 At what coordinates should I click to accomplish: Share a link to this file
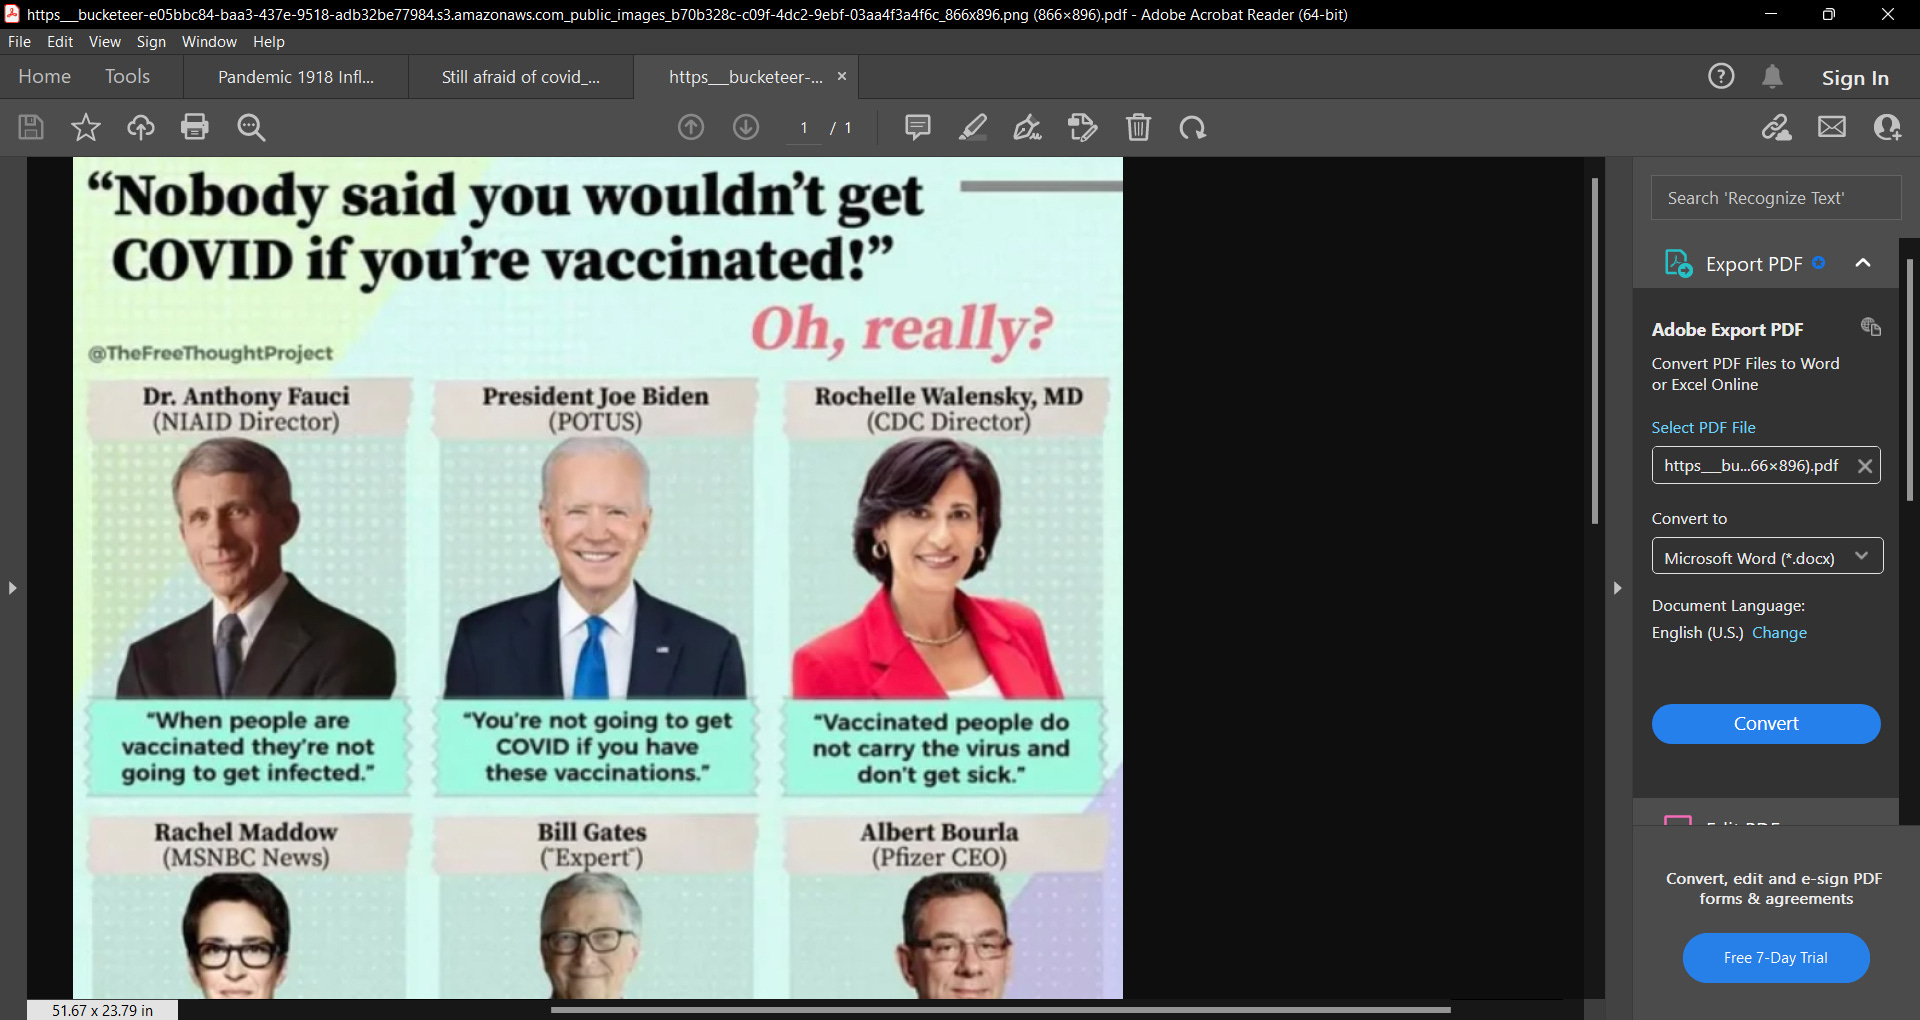point(1777,127)
